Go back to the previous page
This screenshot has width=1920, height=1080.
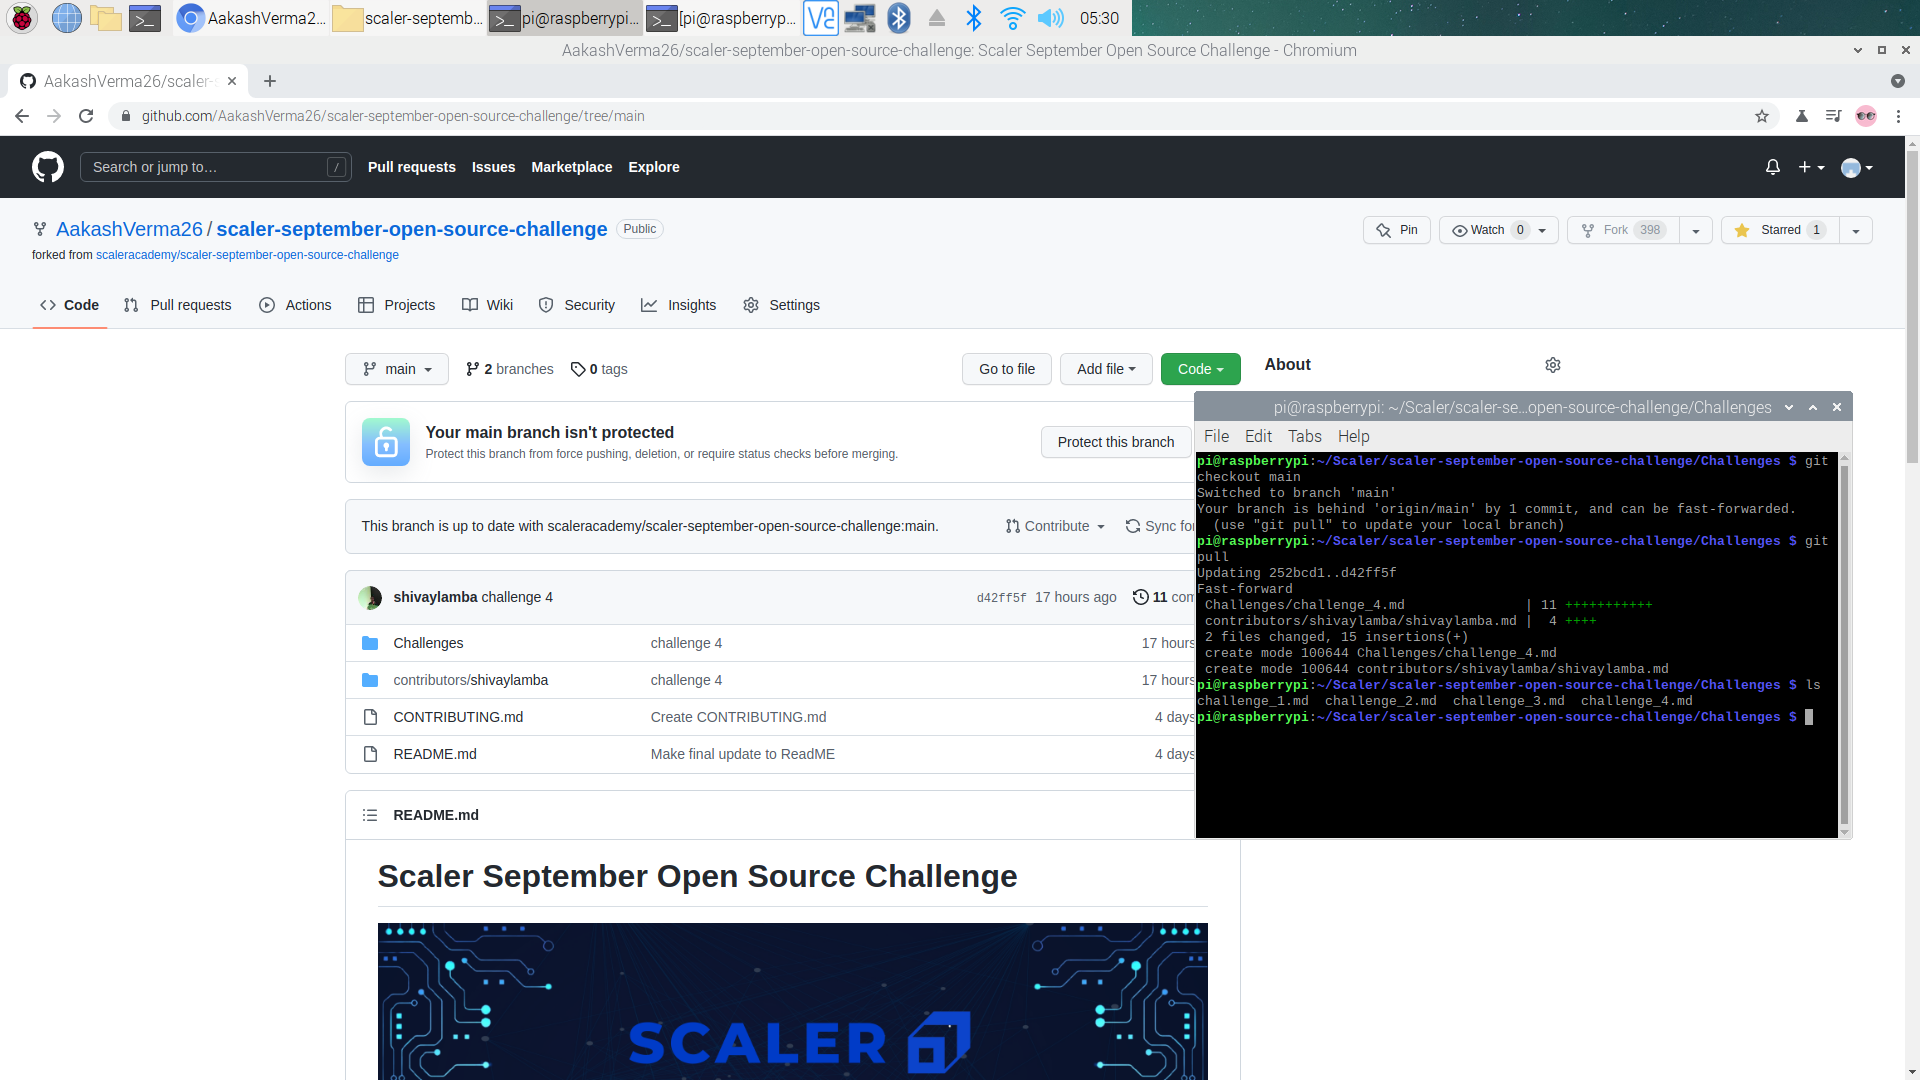[x=22, y=116]
